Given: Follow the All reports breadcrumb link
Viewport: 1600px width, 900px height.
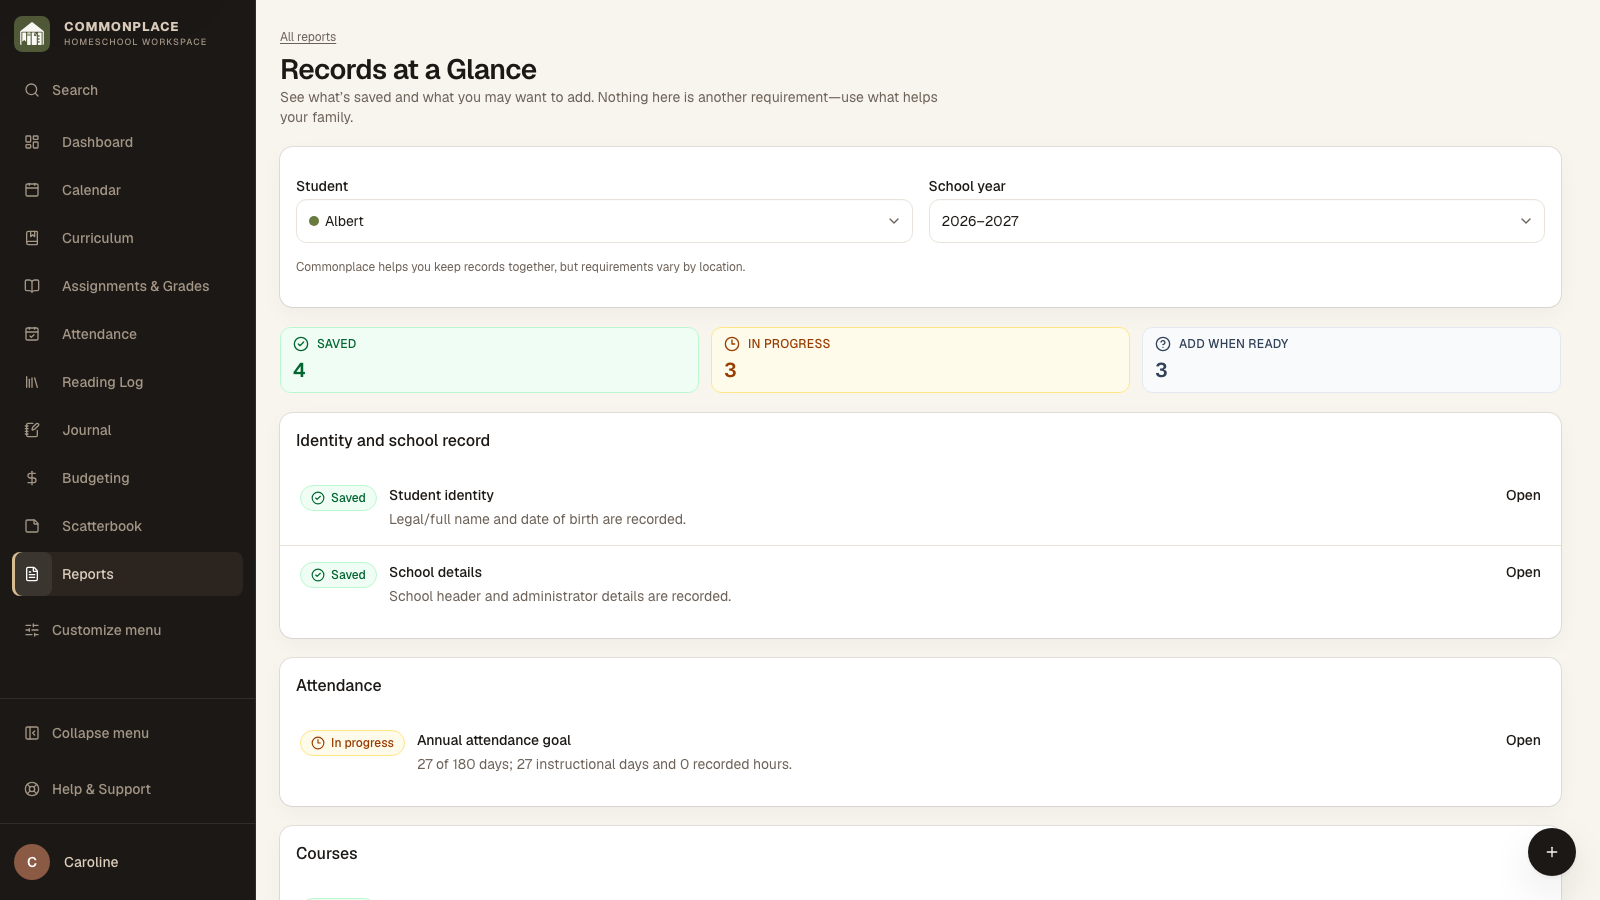Looking at the screenshot, I should (x=308, y=37).
